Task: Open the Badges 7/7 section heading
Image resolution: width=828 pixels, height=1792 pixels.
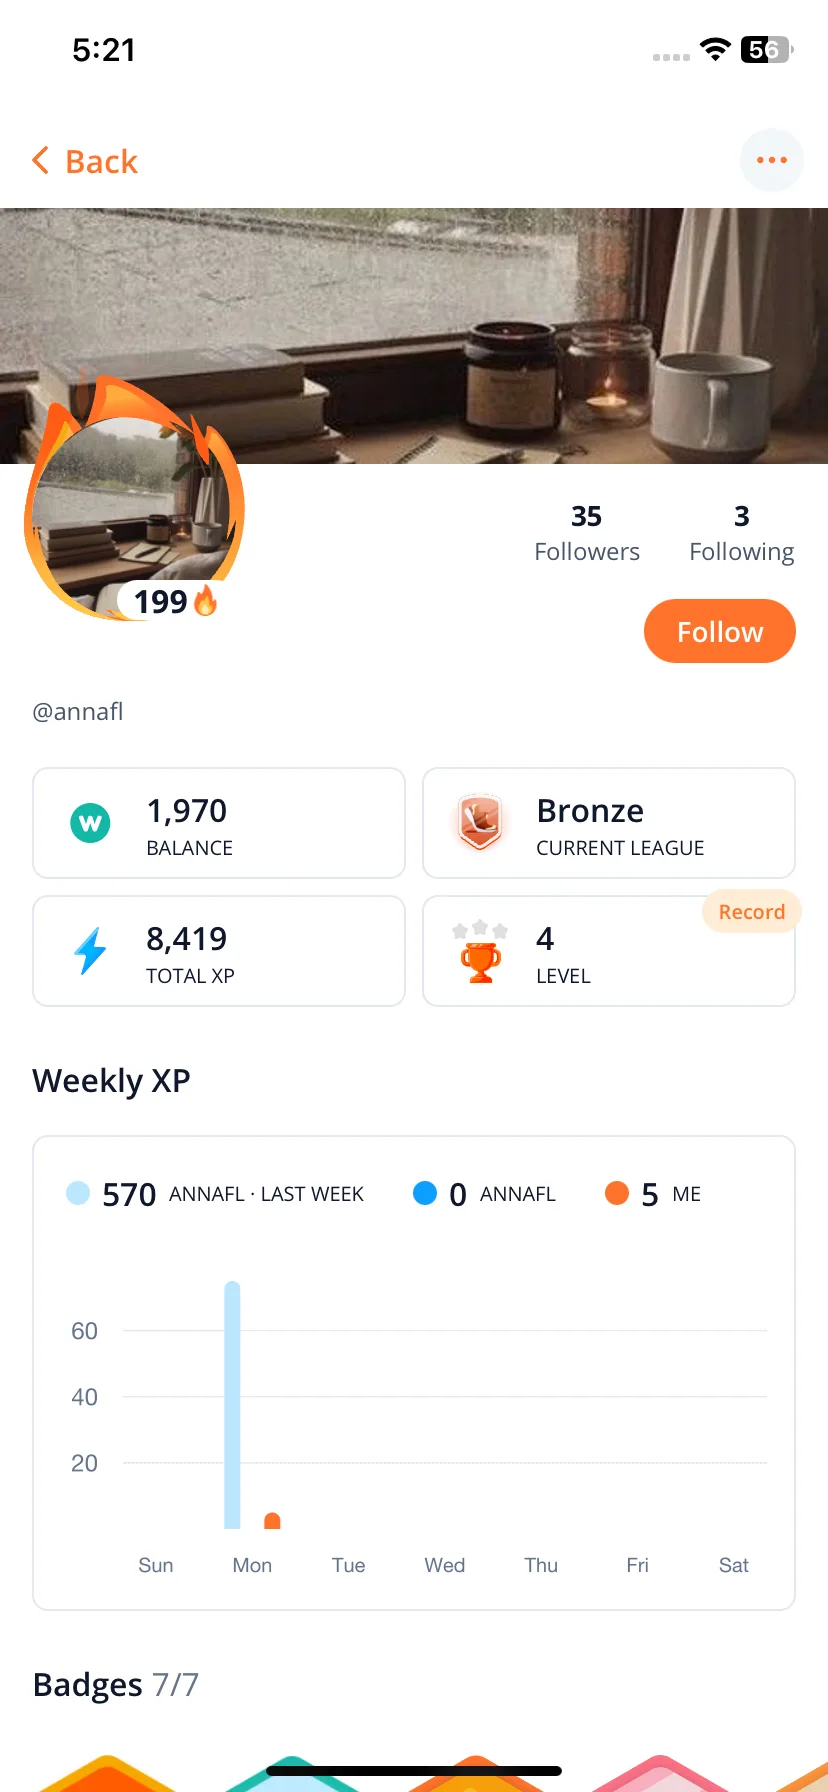Action: coord(116,1685)
